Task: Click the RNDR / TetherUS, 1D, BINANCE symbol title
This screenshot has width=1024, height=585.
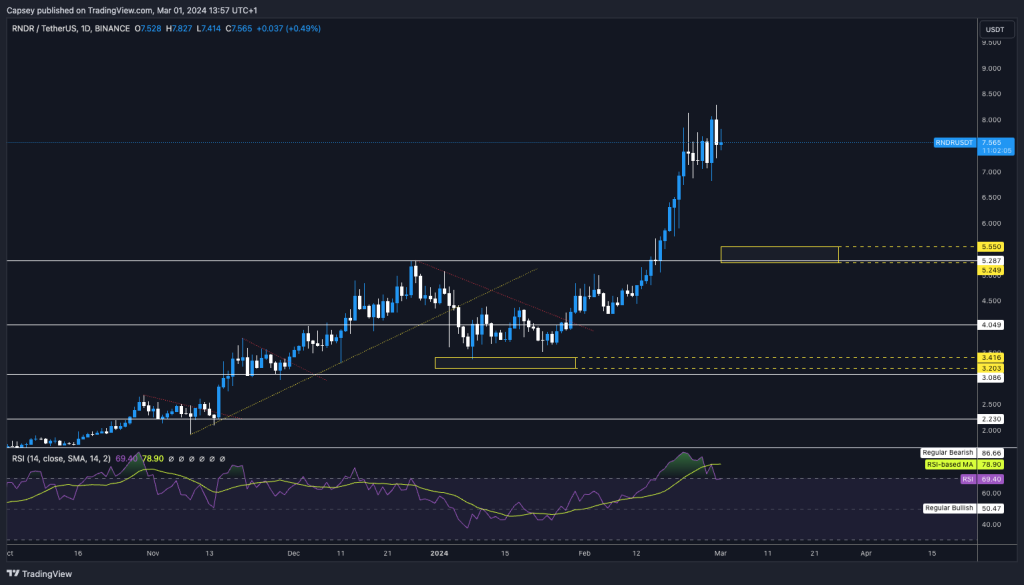Action: pyautogui.click(x=71, y=29)
